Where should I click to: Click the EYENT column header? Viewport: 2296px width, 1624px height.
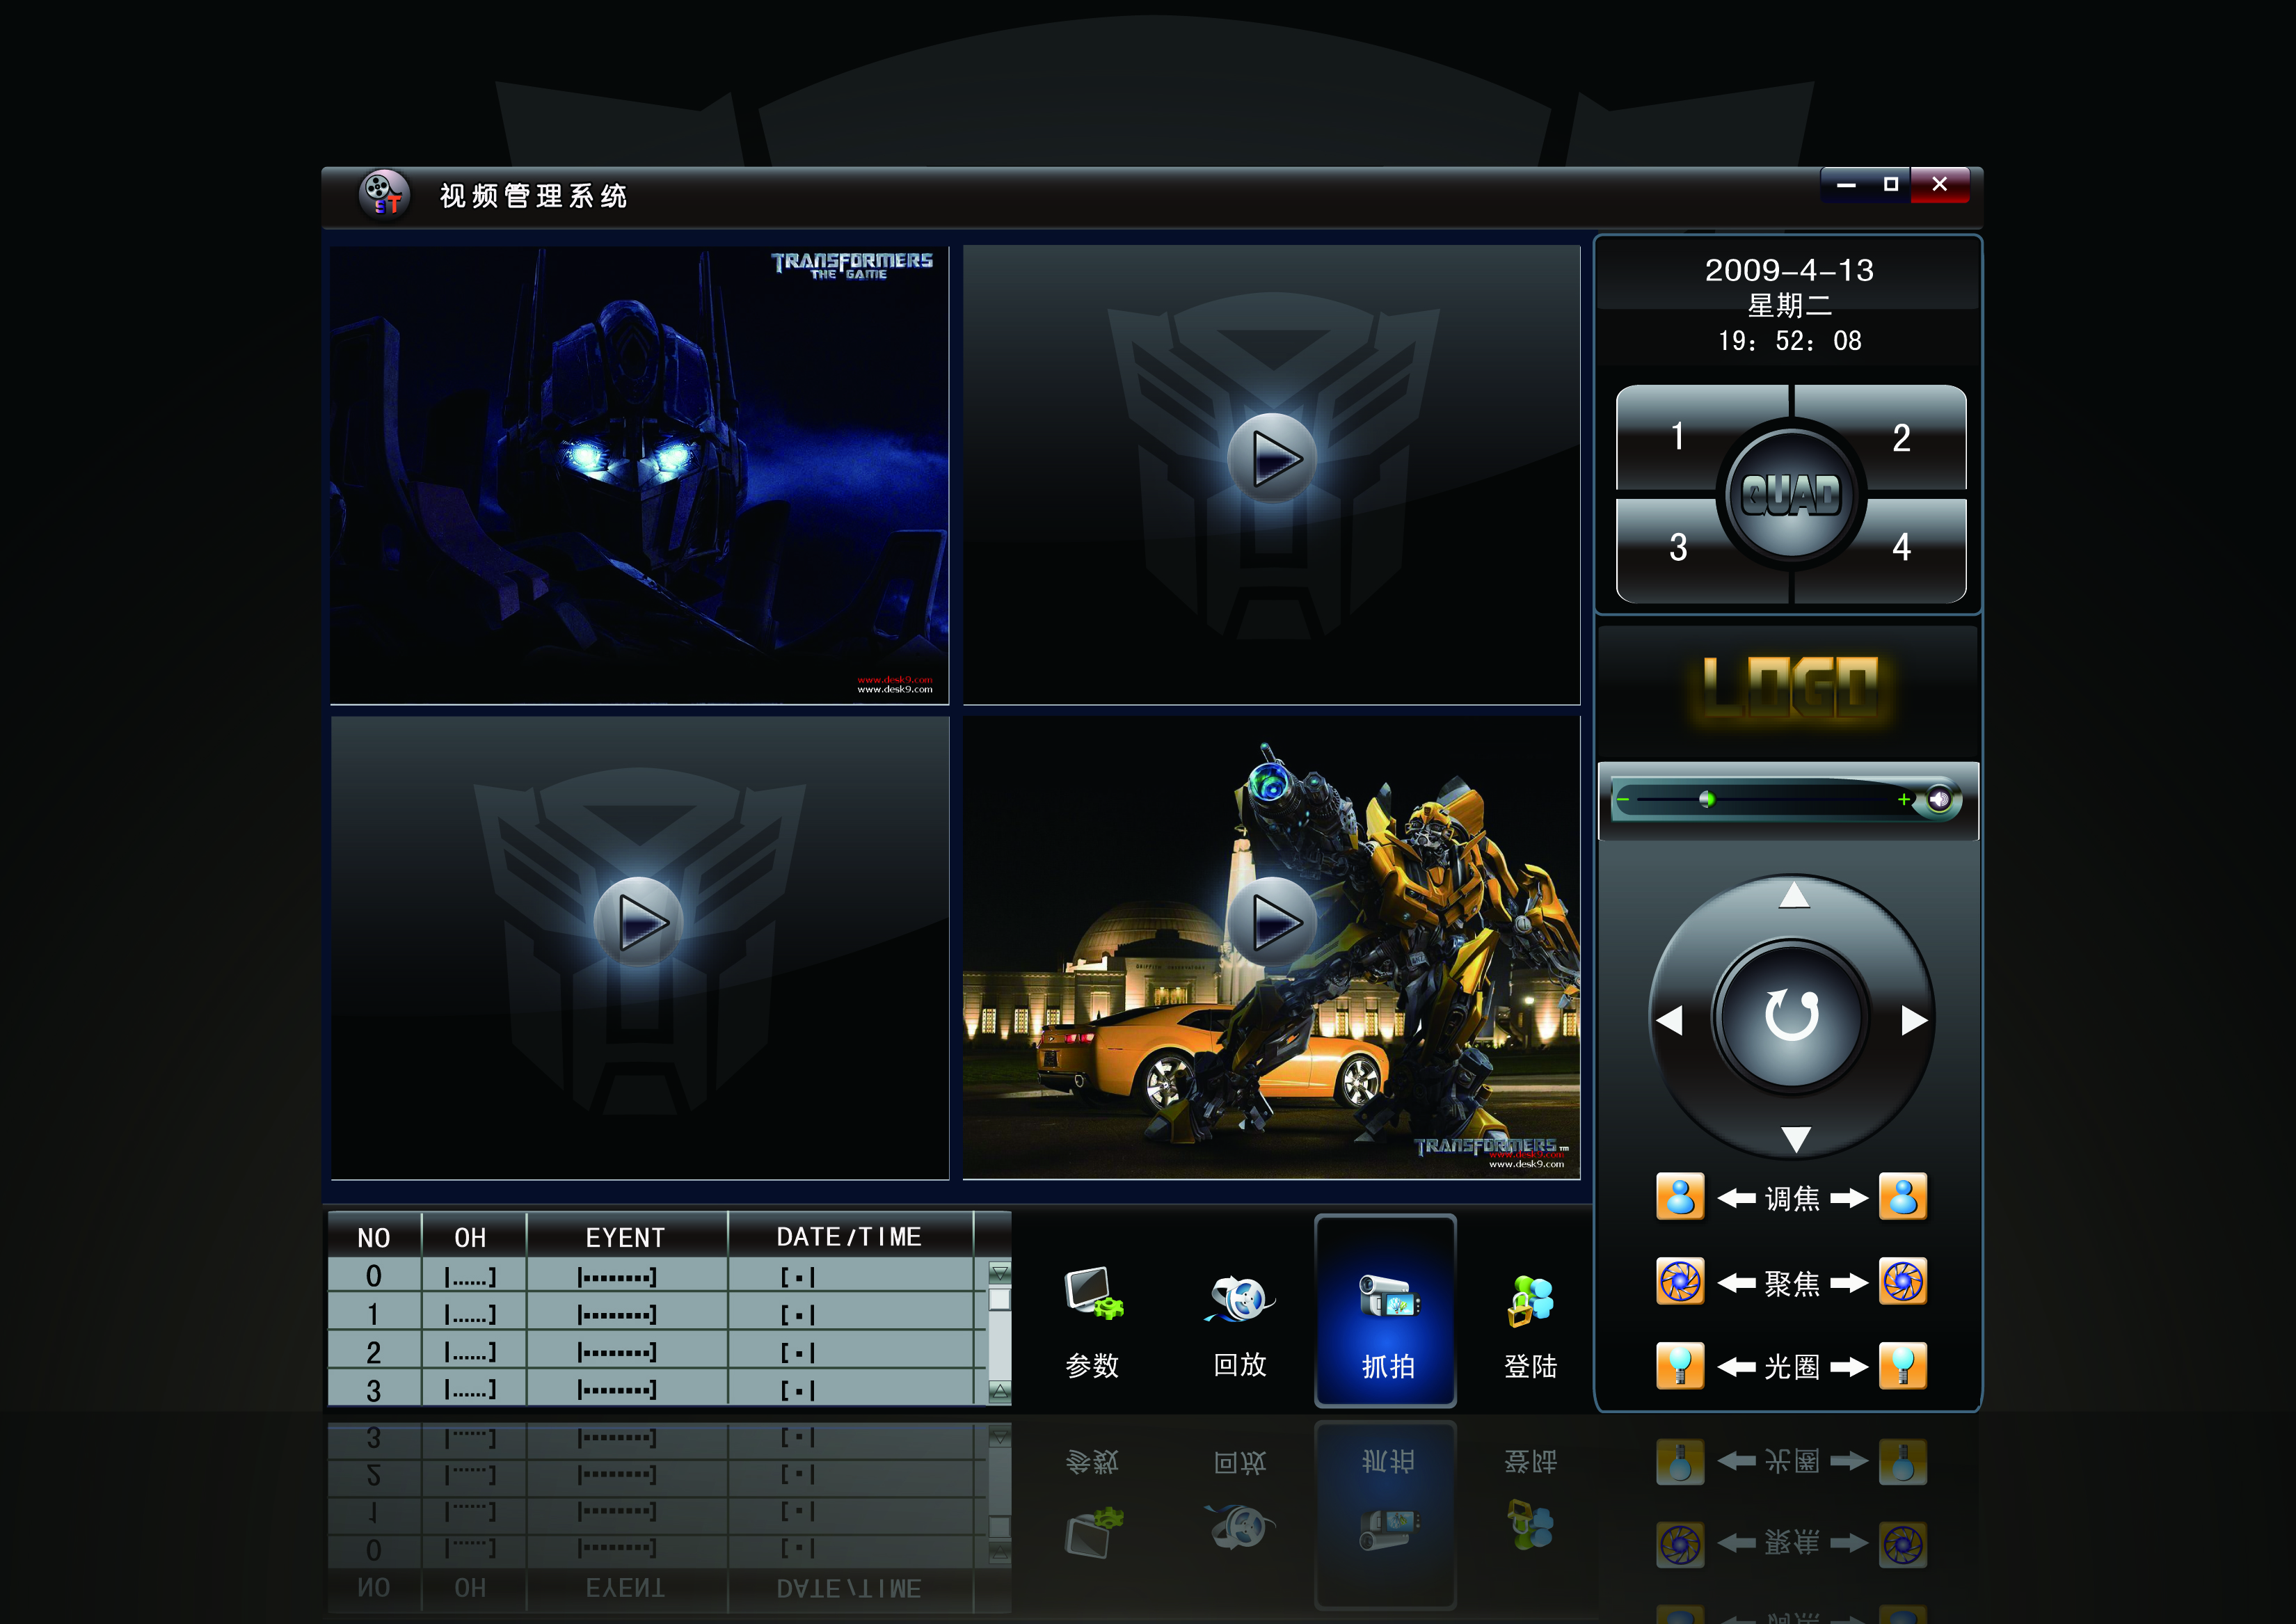click(x=626, y=1237)
